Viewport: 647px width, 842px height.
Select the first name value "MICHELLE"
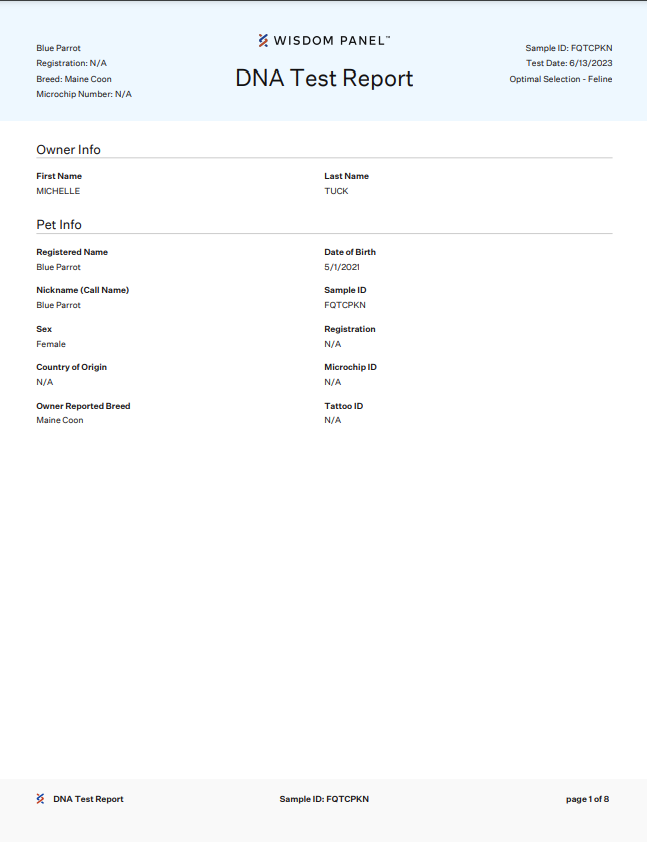[x=58, y=191]
